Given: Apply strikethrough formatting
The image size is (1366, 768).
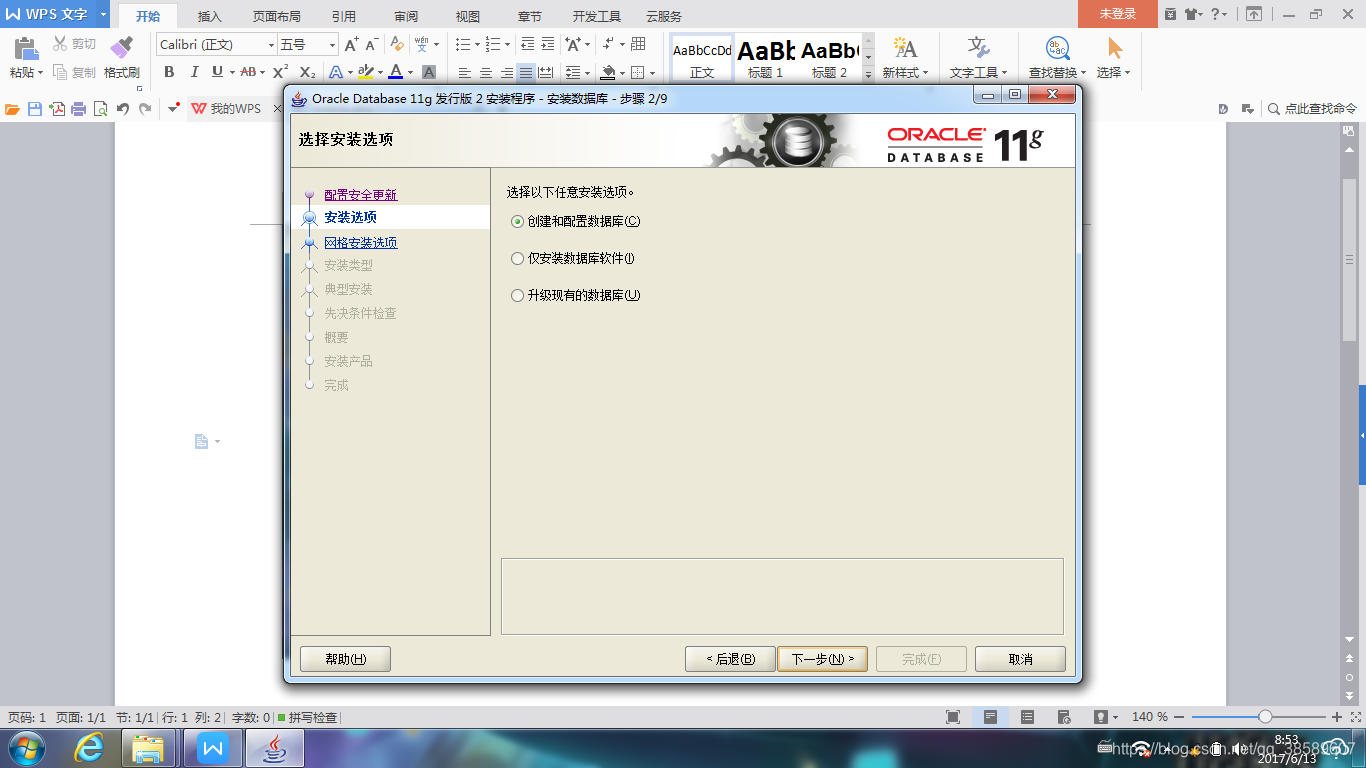Looking at the screenshot, I should pyautogui.click(x=247, y=72).
